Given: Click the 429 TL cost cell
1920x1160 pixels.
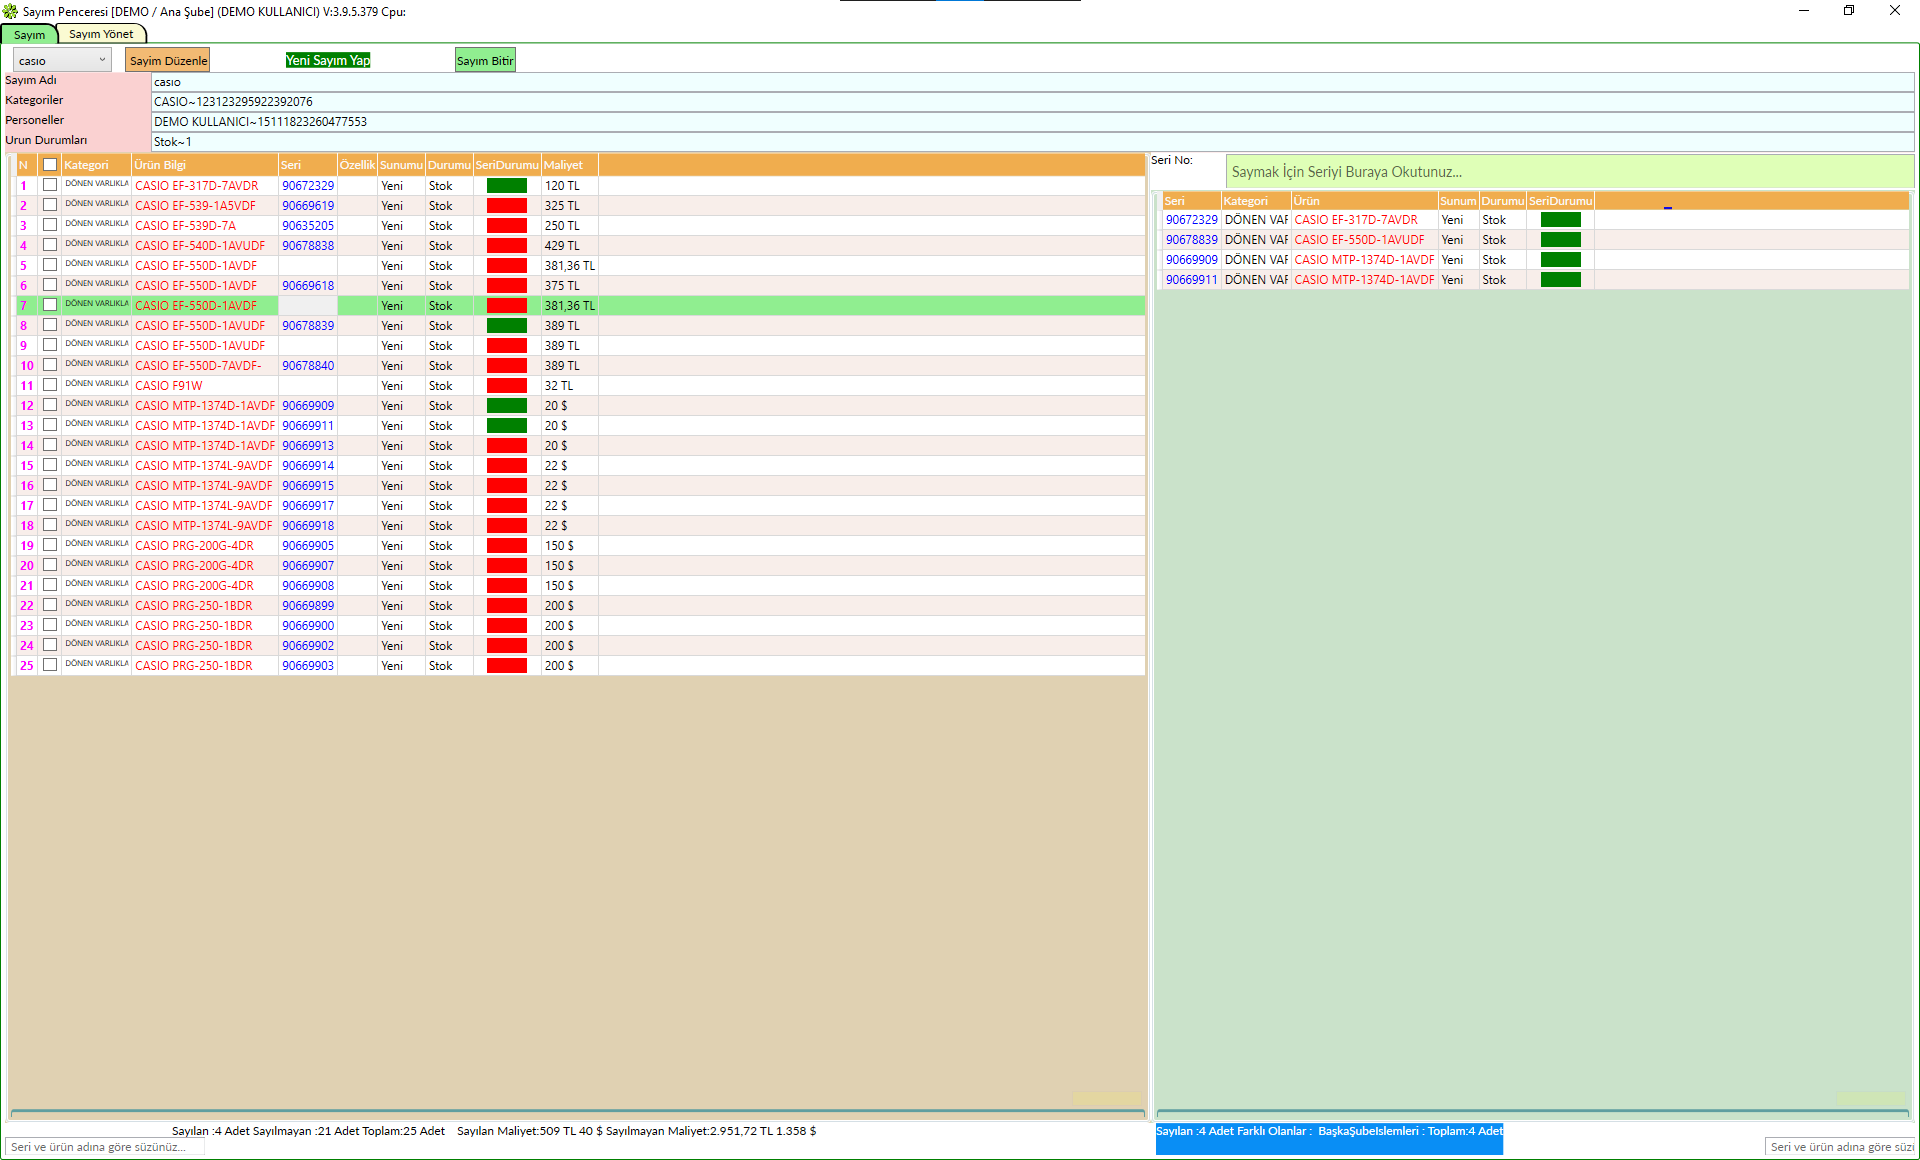Looking at the screenshot, I should [569, 246].
